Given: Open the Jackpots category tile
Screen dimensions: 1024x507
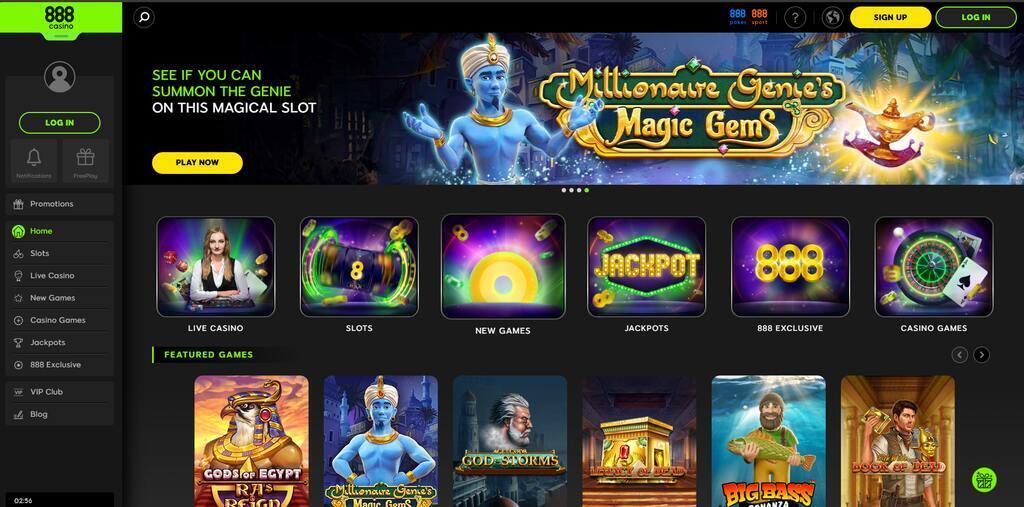Looking at the screenshot, I should (647, 274).
